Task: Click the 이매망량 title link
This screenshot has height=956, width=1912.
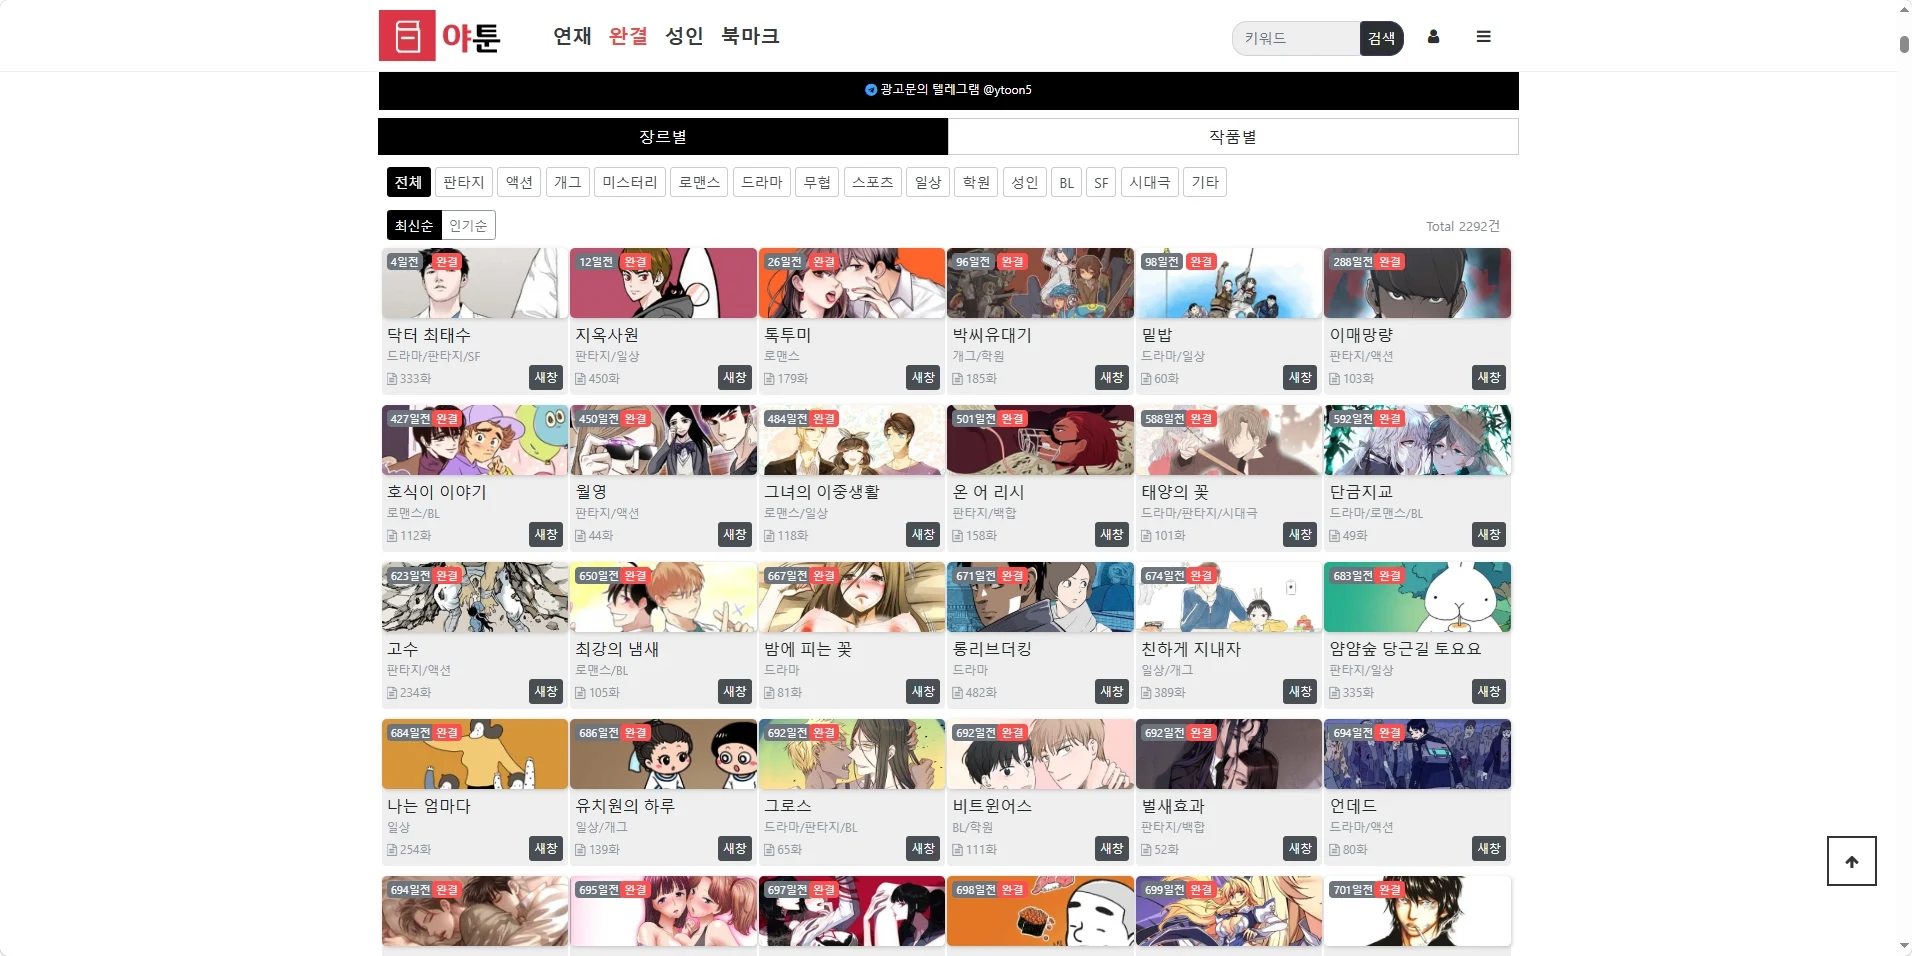Action: (x=1361, y=335)
